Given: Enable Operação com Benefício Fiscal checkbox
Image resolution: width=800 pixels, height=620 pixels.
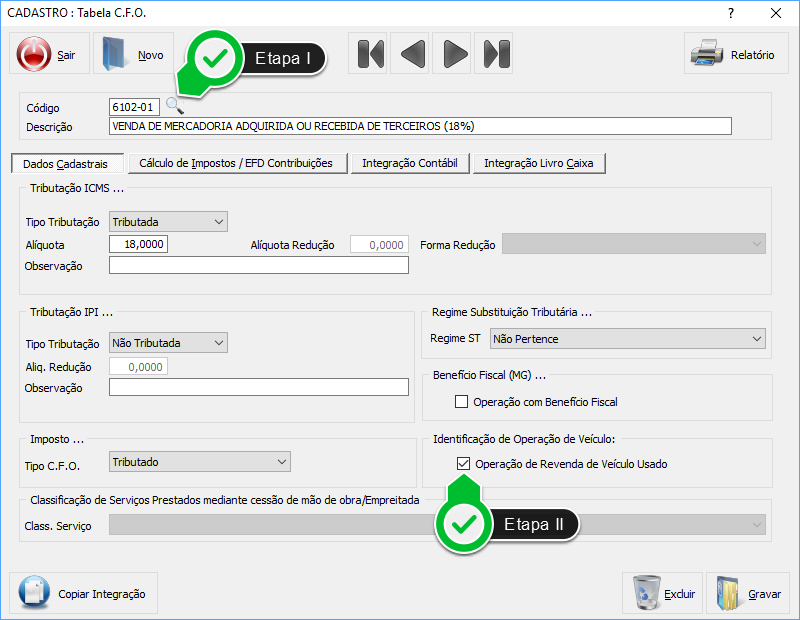Looking at the screenshot, I should pyautogui.click(x=462, y=402).
